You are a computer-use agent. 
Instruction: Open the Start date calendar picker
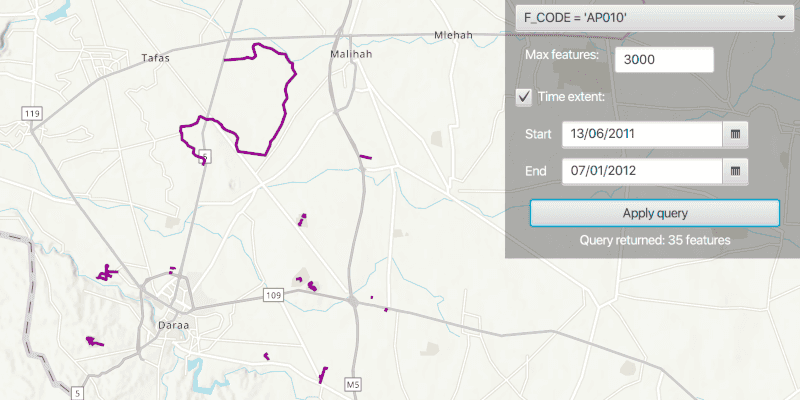coord(735,134)
